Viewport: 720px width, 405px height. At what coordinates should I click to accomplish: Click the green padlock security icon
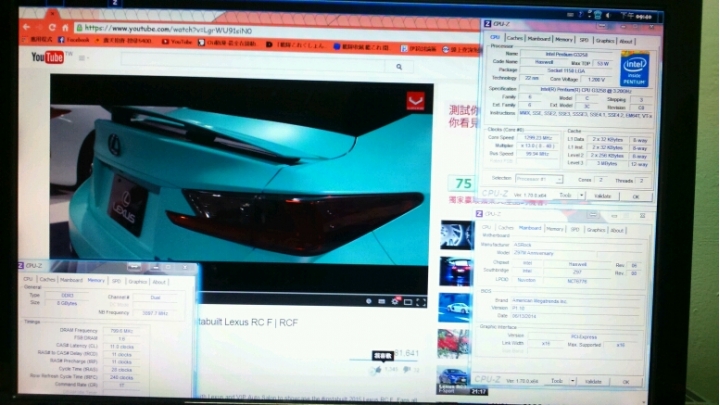point(79,28)
